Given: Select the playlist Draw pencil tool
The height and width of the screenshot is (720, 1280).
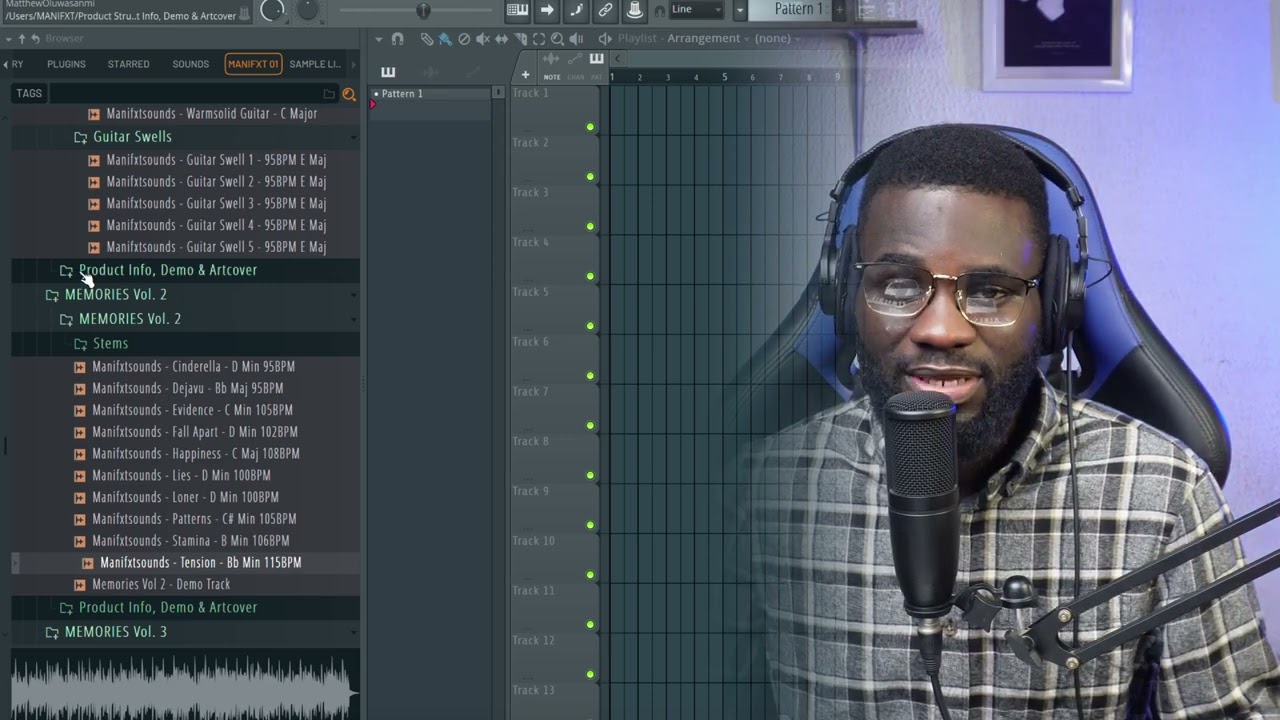Looking at the screenshot, I should (x=427, y=39).
